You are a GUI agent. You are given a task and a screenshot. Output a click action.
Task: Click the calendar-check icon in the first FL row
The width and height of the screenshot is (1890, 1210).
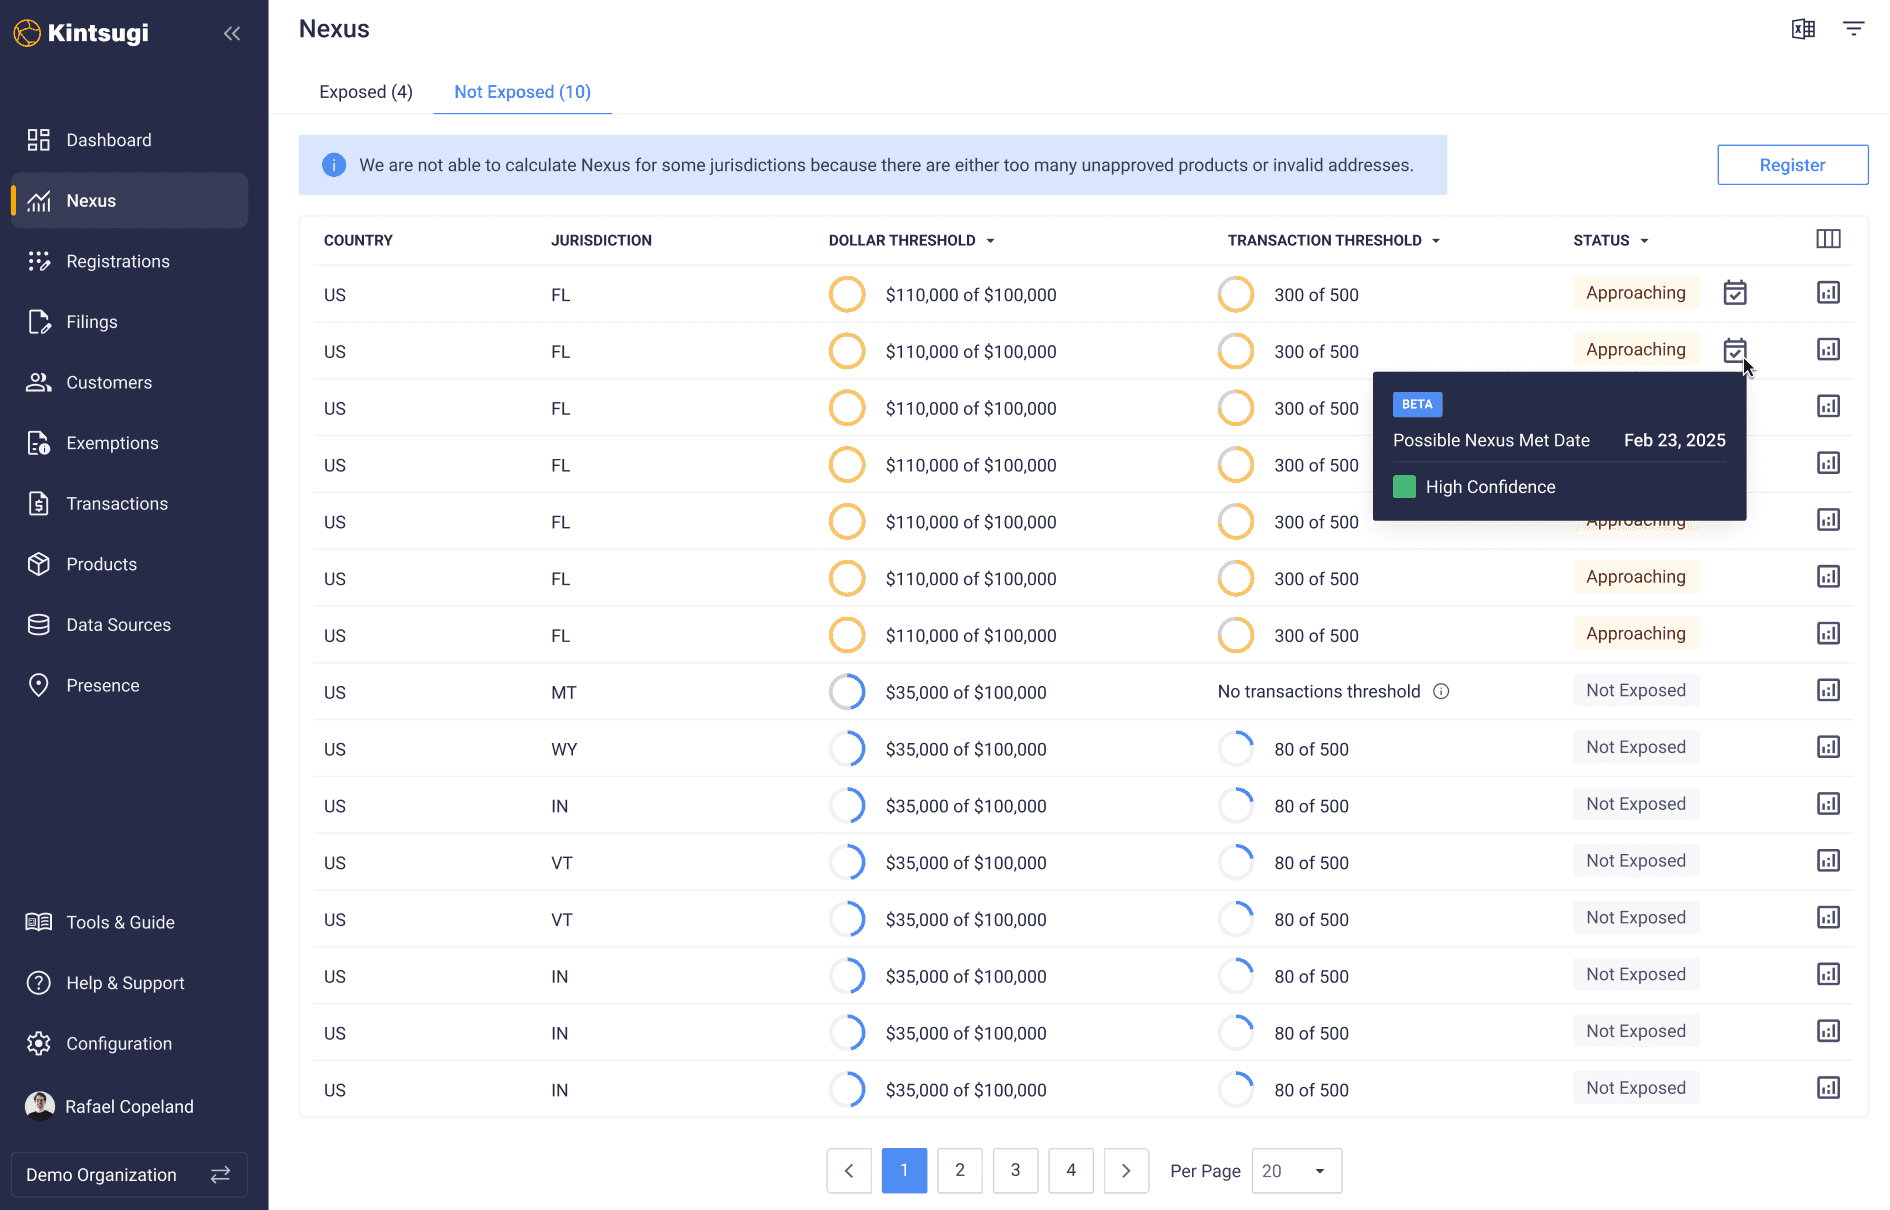click(1735, 293)
